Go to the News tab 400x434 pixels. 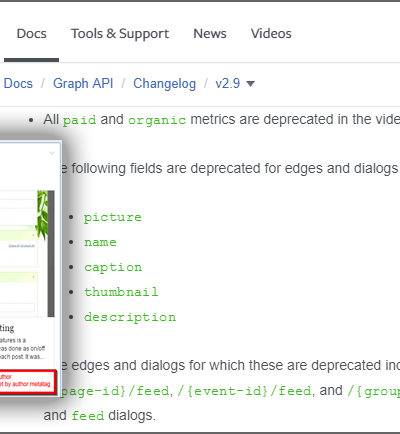pyautogui.click(x=210, y=34)
